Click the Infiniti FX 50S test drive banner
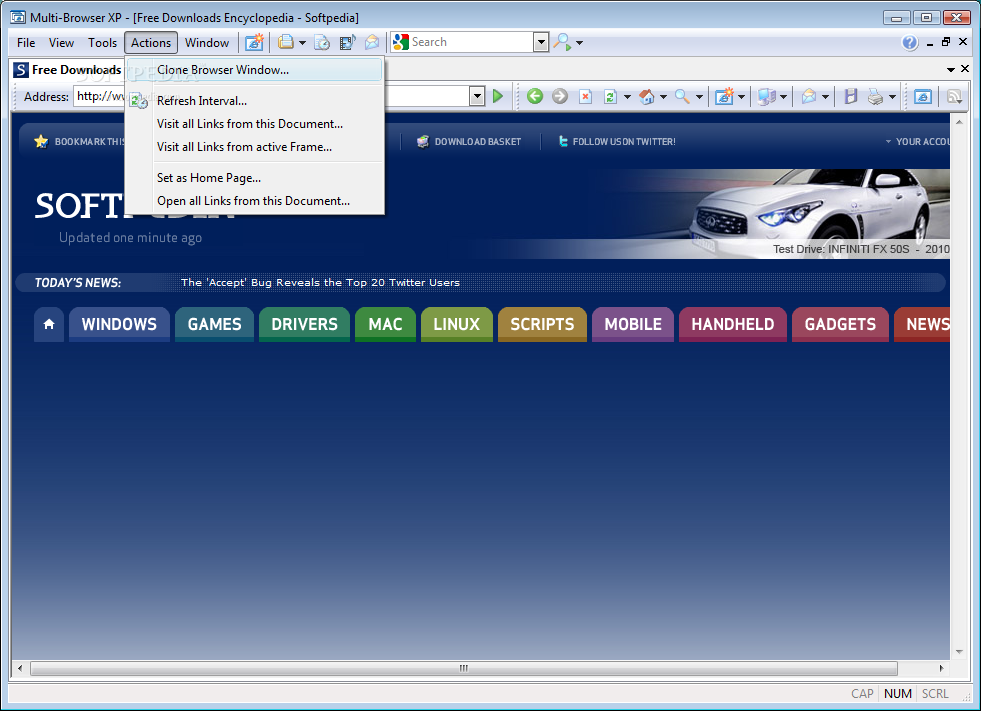The height and width of the screenshot is (711, 981). pos(770,213)
